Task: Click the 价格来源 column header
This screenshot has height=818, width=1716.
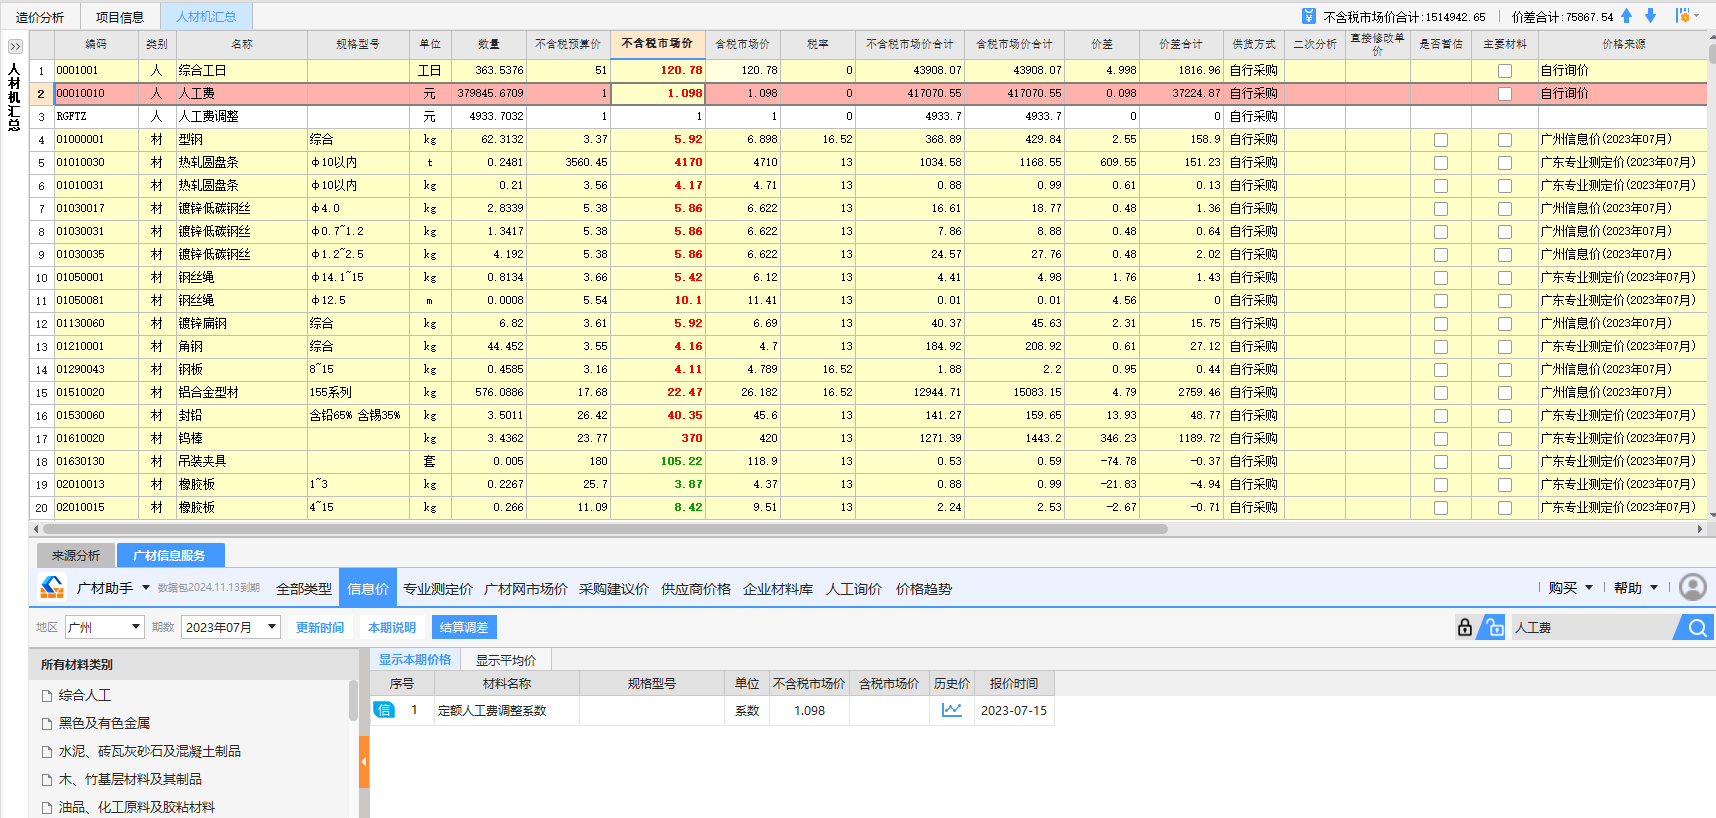Action: point(1623,44)
